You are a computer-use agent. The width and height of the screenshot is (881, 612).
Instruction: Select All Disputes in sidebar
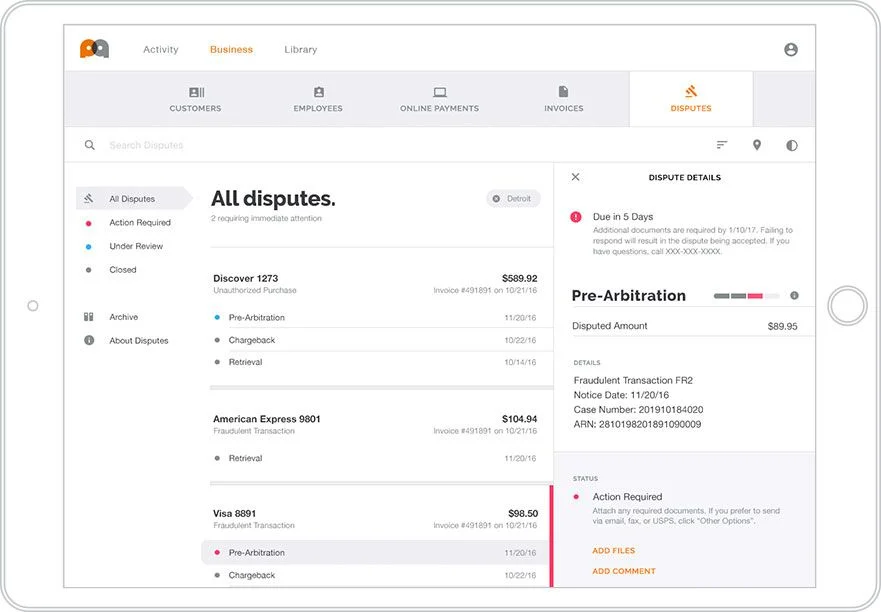[x=134, y=198]
